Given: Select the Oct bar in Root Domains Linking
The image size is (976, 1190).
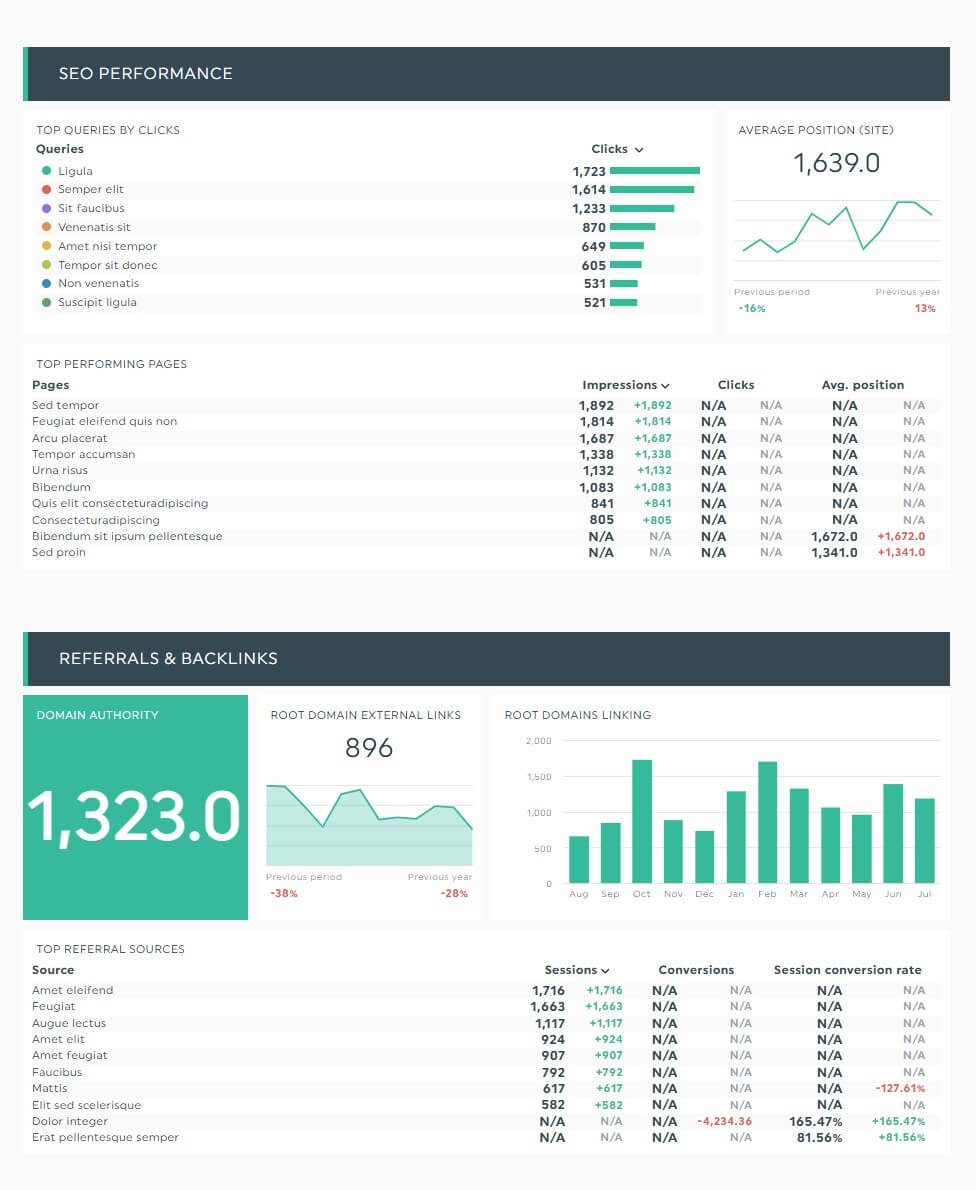Looking at the screenshot, I should click(642, 821).
